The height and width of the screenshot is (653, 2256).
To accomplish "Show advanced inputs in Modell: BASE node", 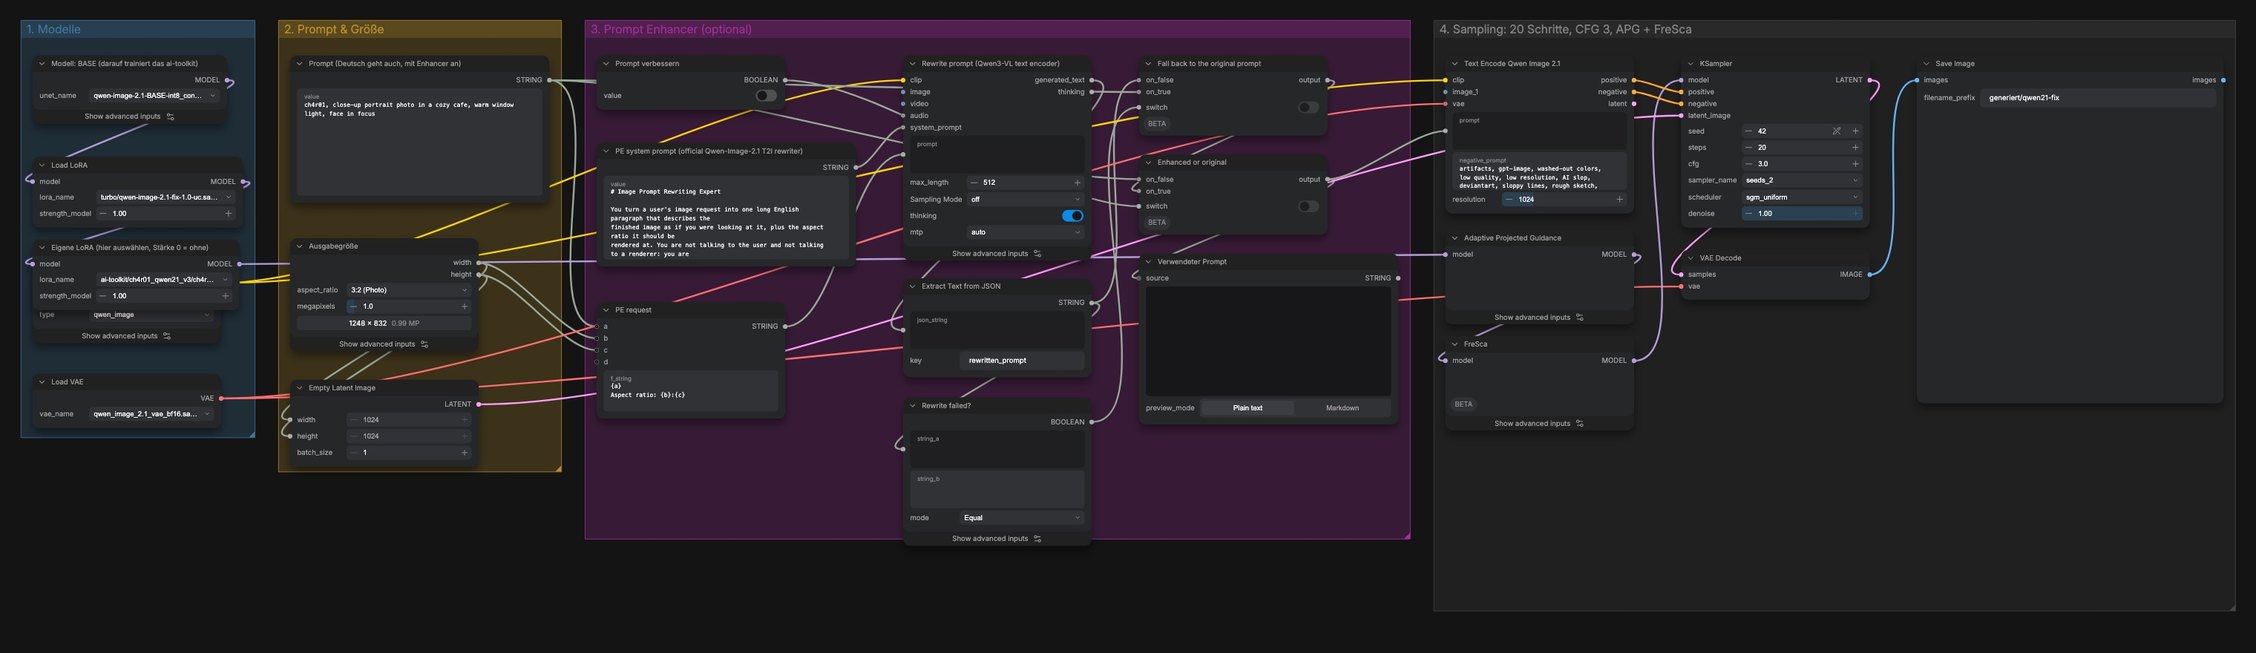I will pos(129,117).
